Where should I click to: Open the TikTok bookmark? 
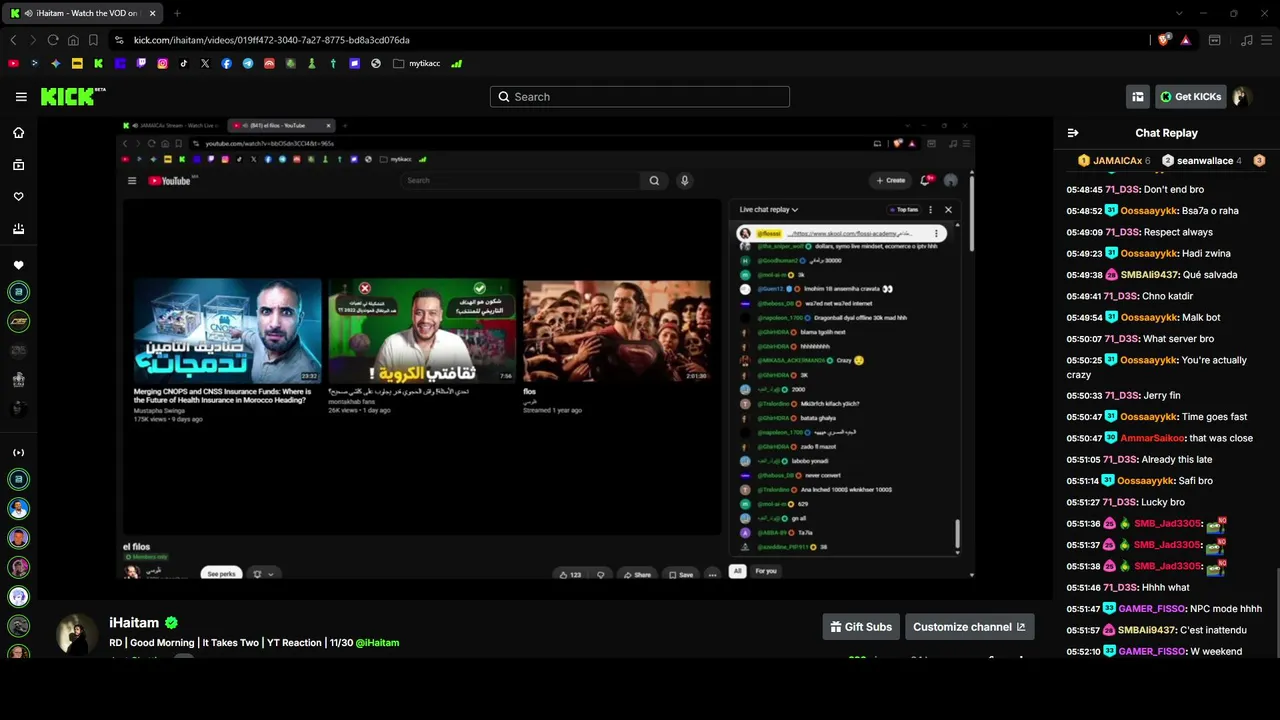pyautogui.click(x=184, y=63)
